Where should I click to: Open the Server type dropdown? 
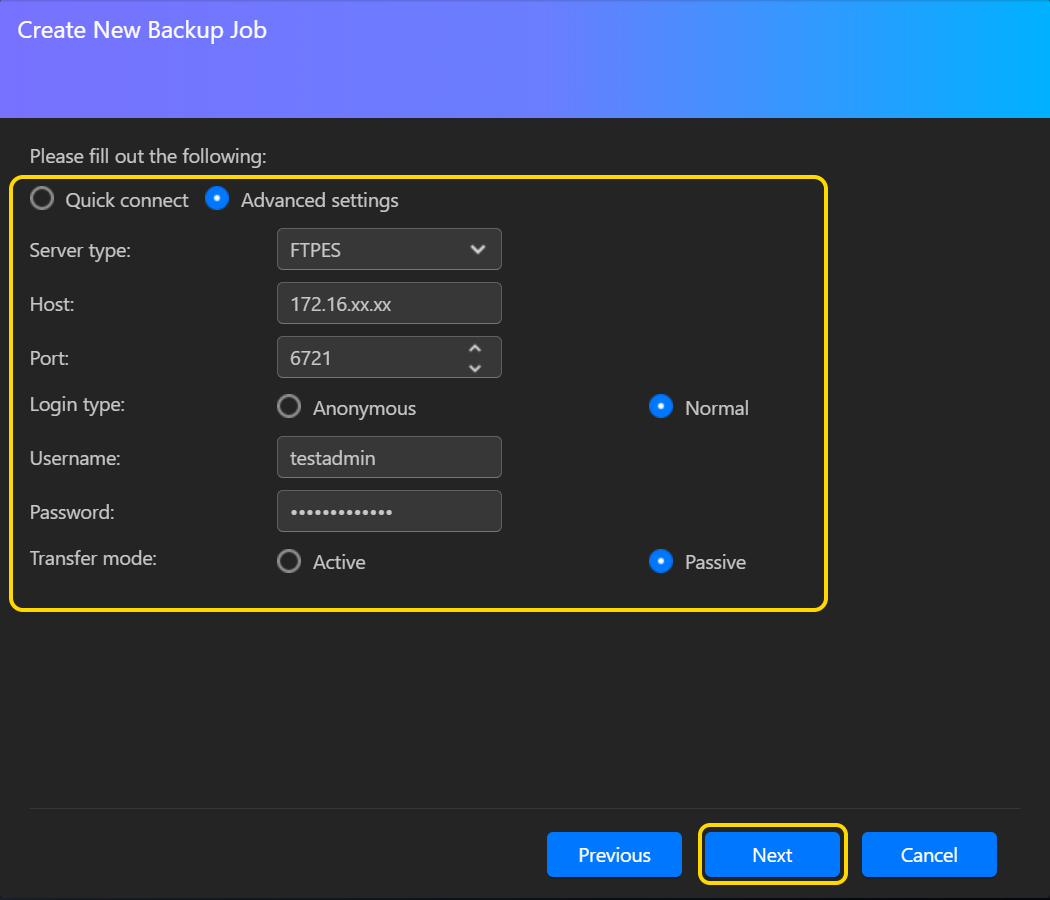pyautogui.click(x=388, y=250)
